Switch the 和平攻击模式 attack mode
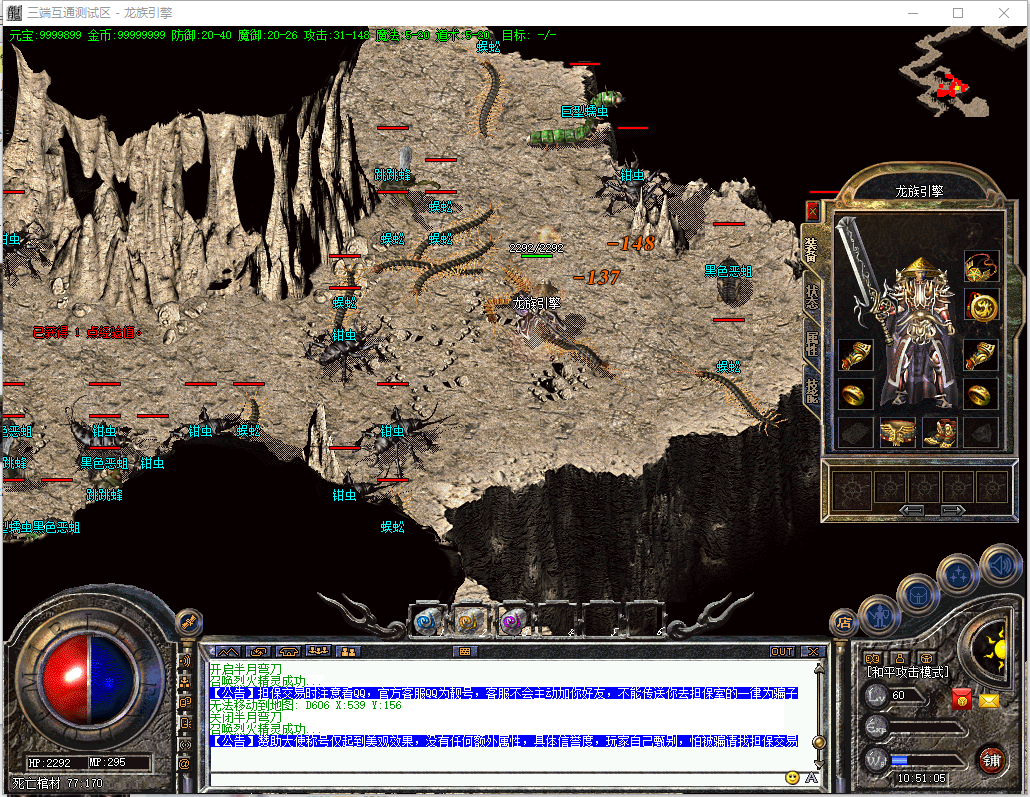Screen dimensions: 1030x797 pyautogui.click(x=908, y=672)
